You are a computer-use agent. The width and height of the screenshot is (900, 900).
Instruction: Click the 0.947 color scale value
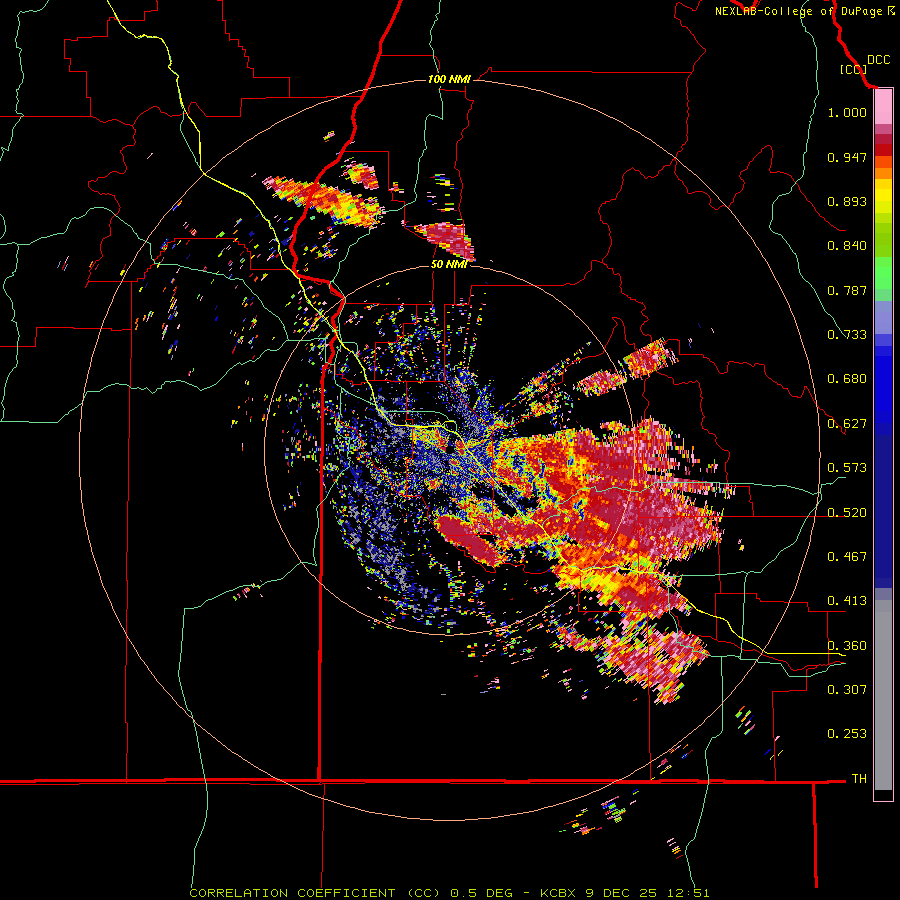[x=847, y=157]
